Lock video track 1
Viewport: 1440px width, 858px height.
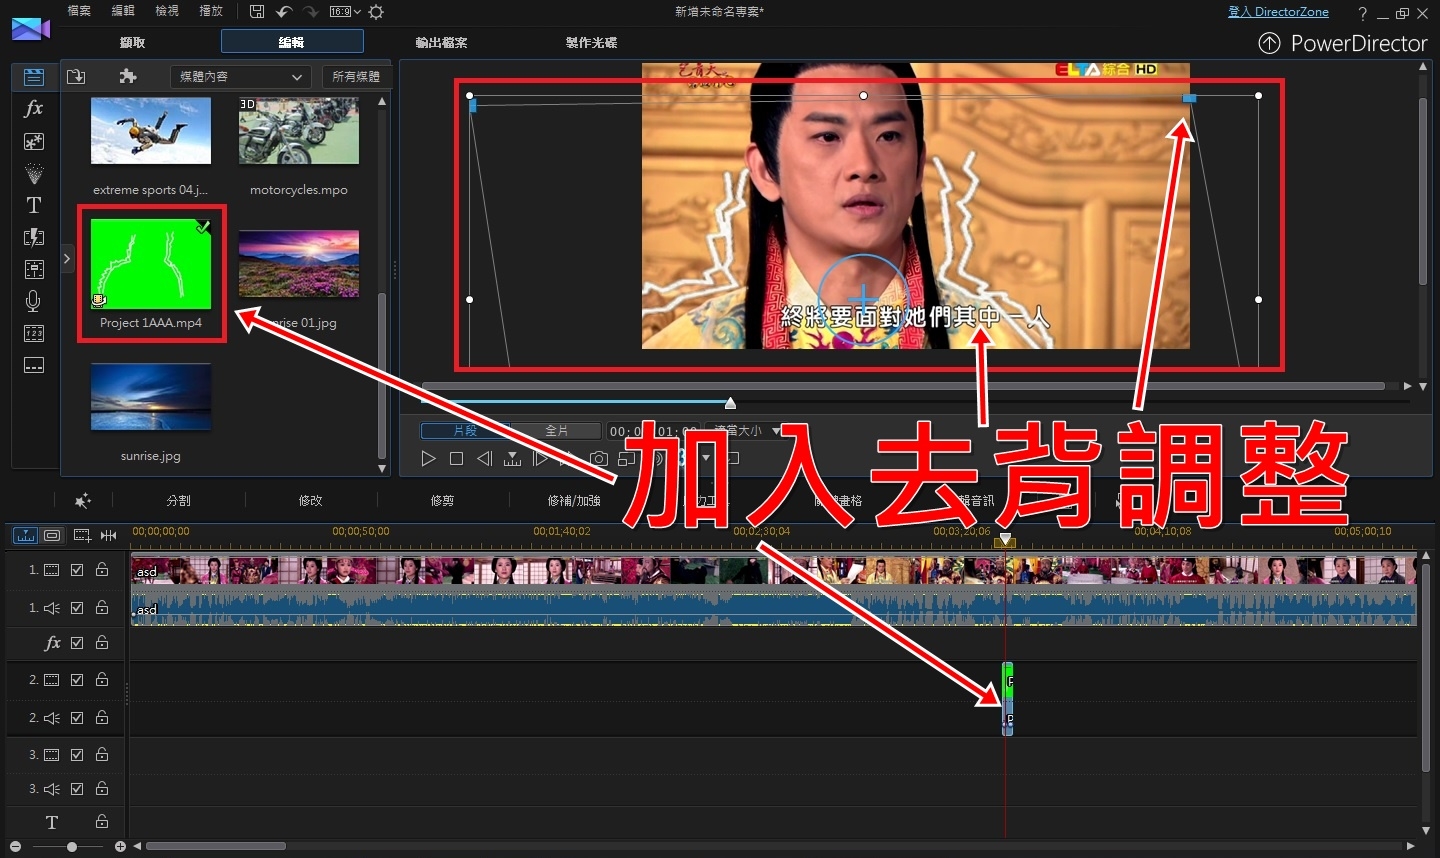[x=102, y=569]
